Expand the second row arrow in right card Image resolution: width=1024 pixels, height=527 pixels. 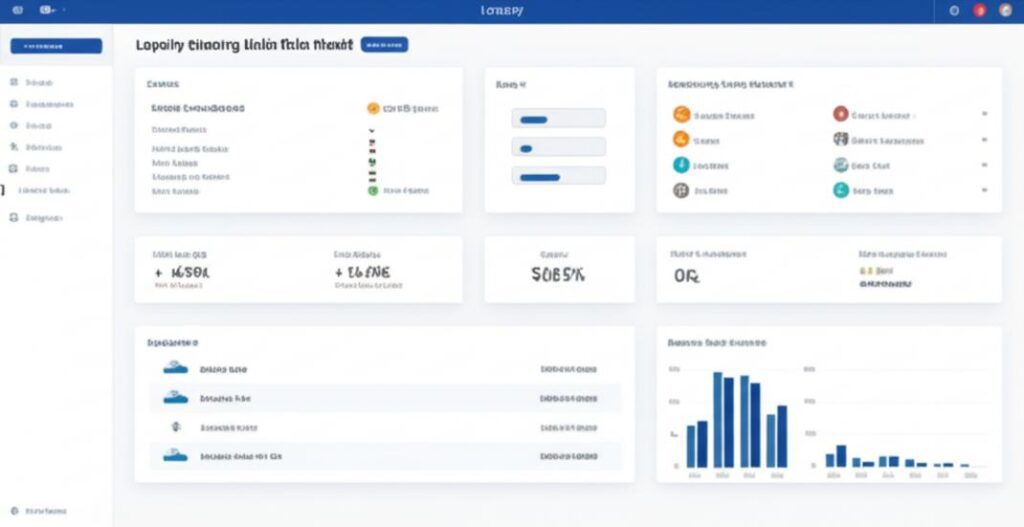[984, 140]
